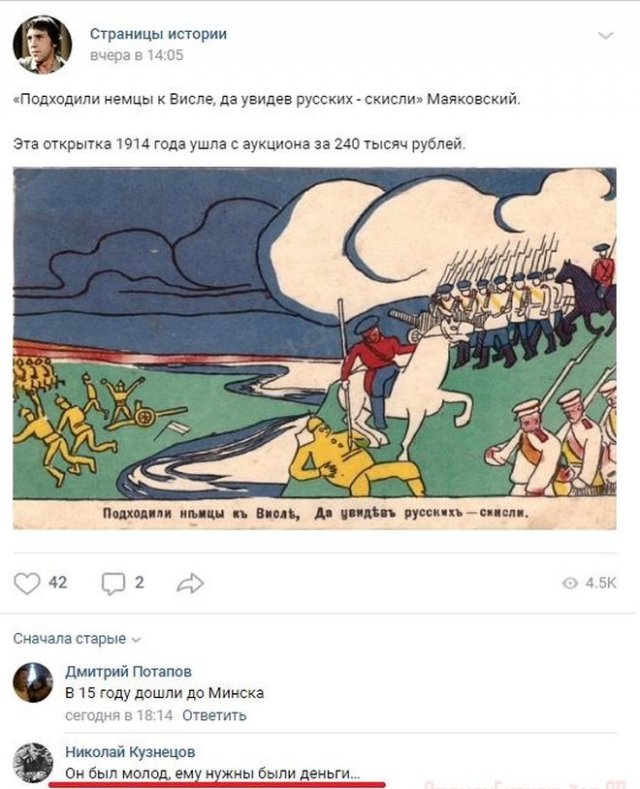This screenshot has width=640, height=789.
Task: Open the Страницы истории community link
Action: (x=158, y=34)
